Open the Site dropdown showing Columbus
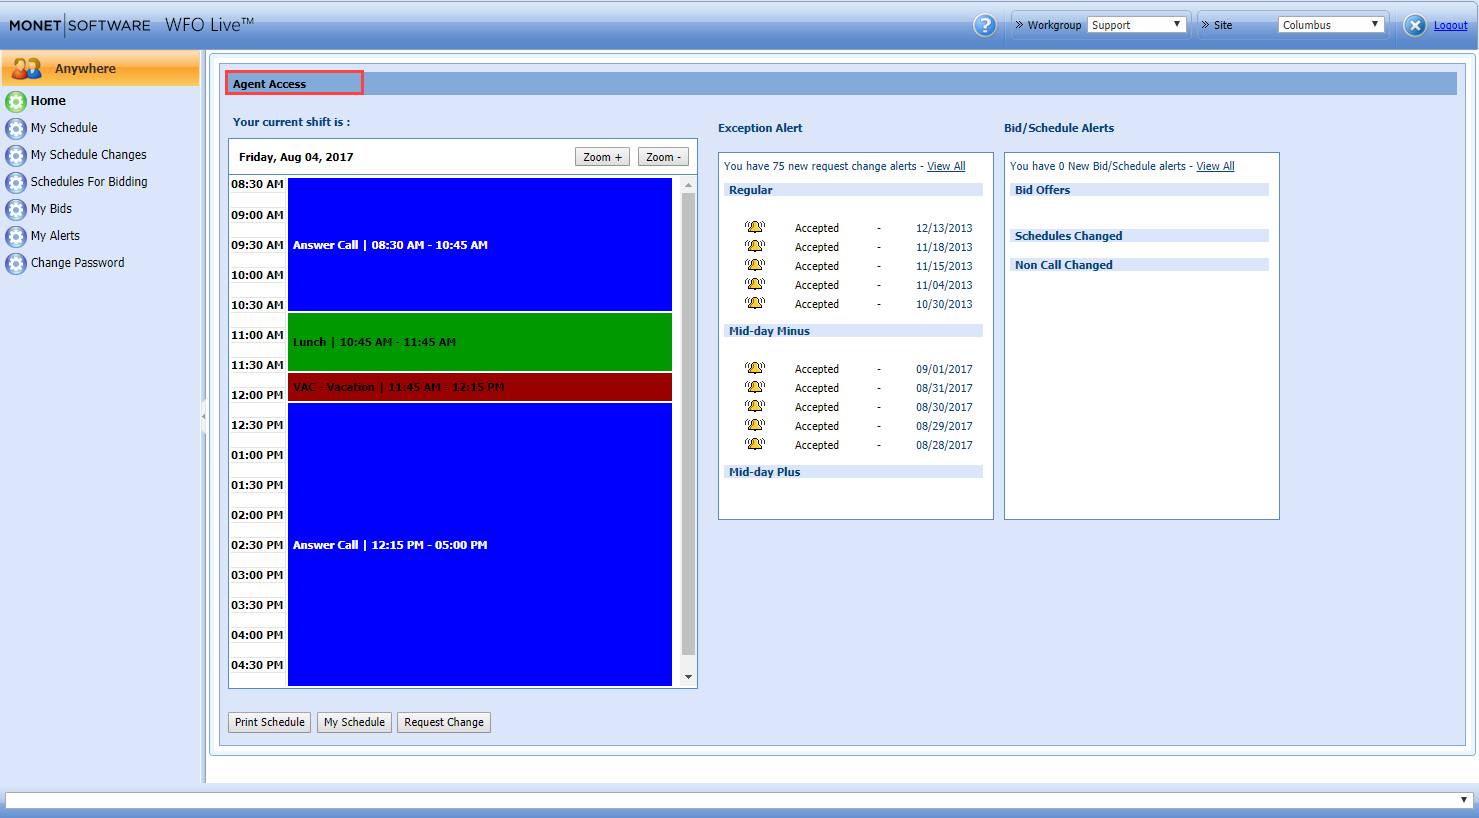1479x818 pixels. 1330,25
